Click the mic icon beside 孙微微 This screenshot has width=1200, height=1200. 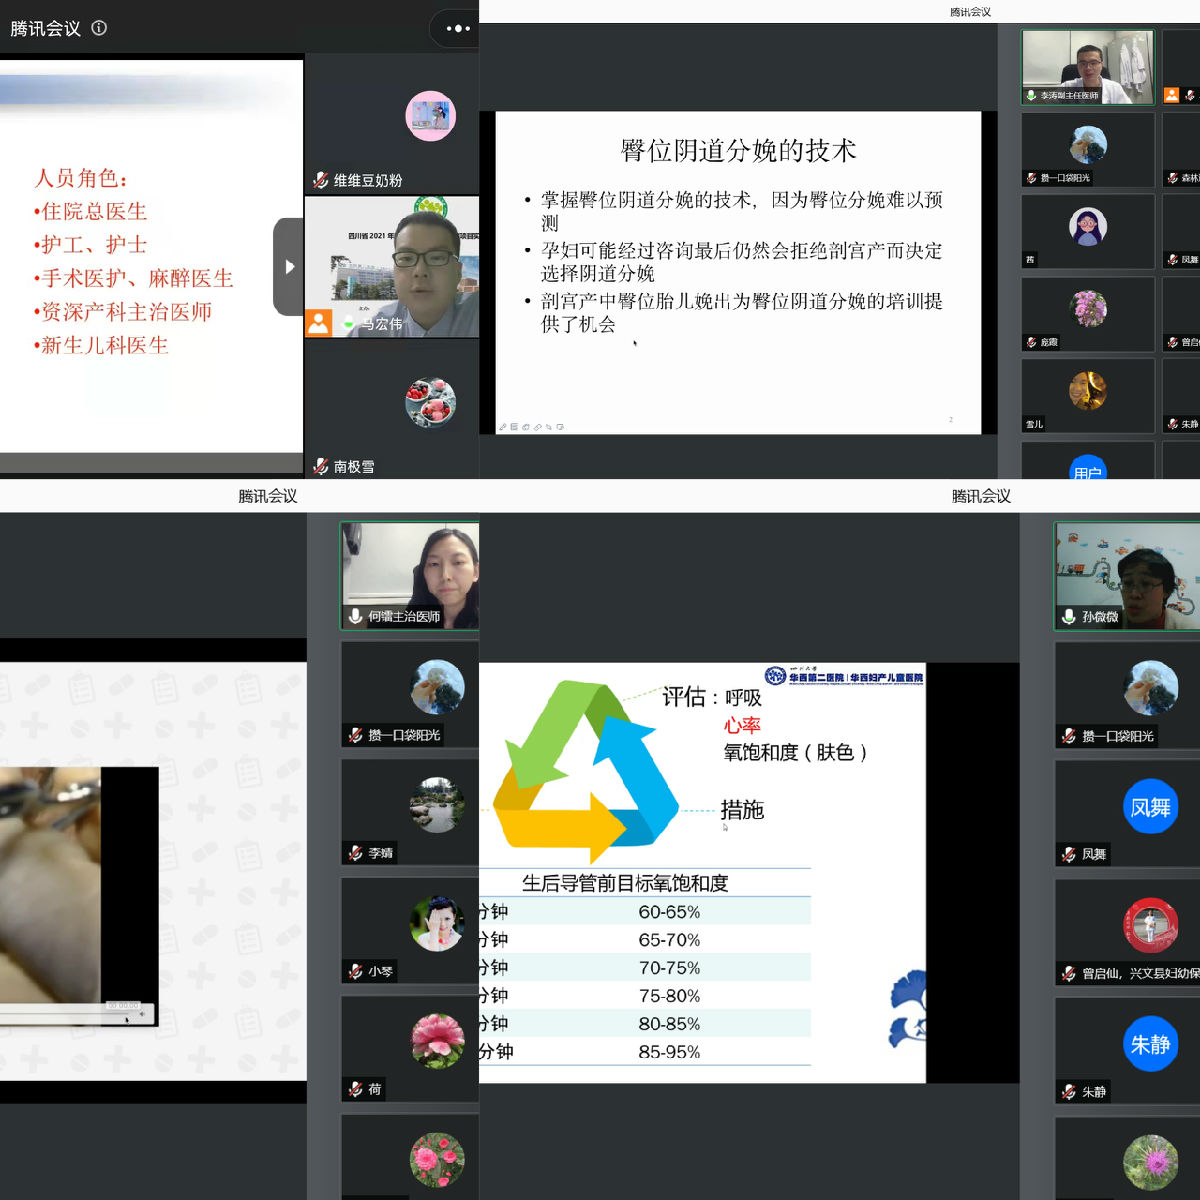[1069, 617]
